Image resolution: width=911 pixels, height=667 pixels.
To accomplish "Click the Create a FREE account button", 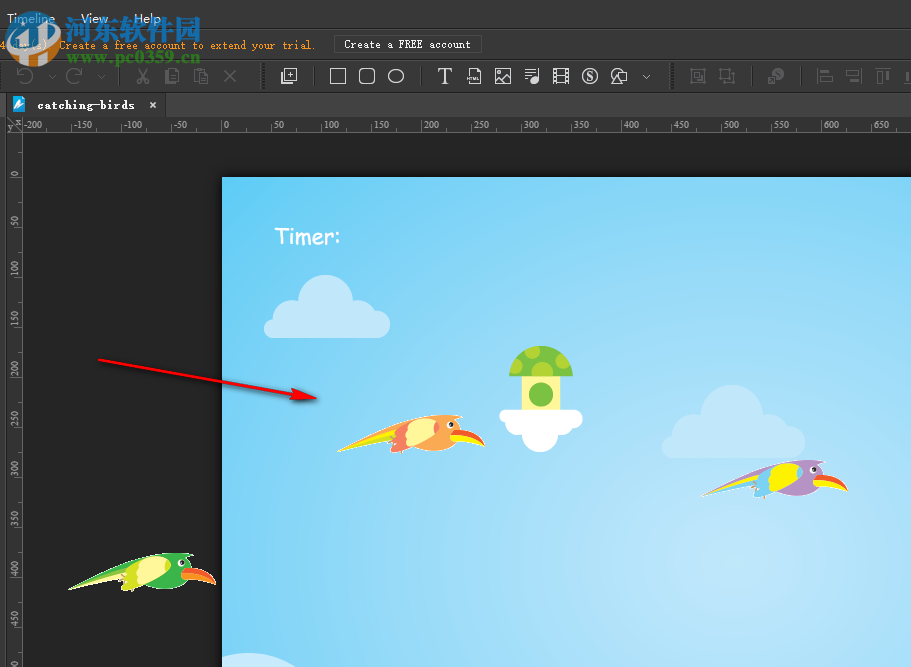I will coord(407,43).
